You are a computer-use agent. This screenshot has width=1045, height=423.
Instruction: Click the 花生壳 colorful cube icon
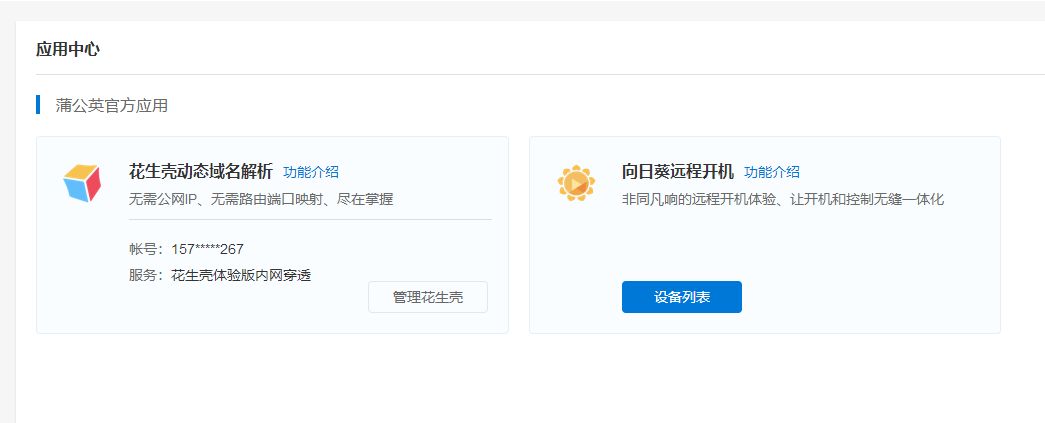pos(81,183)
